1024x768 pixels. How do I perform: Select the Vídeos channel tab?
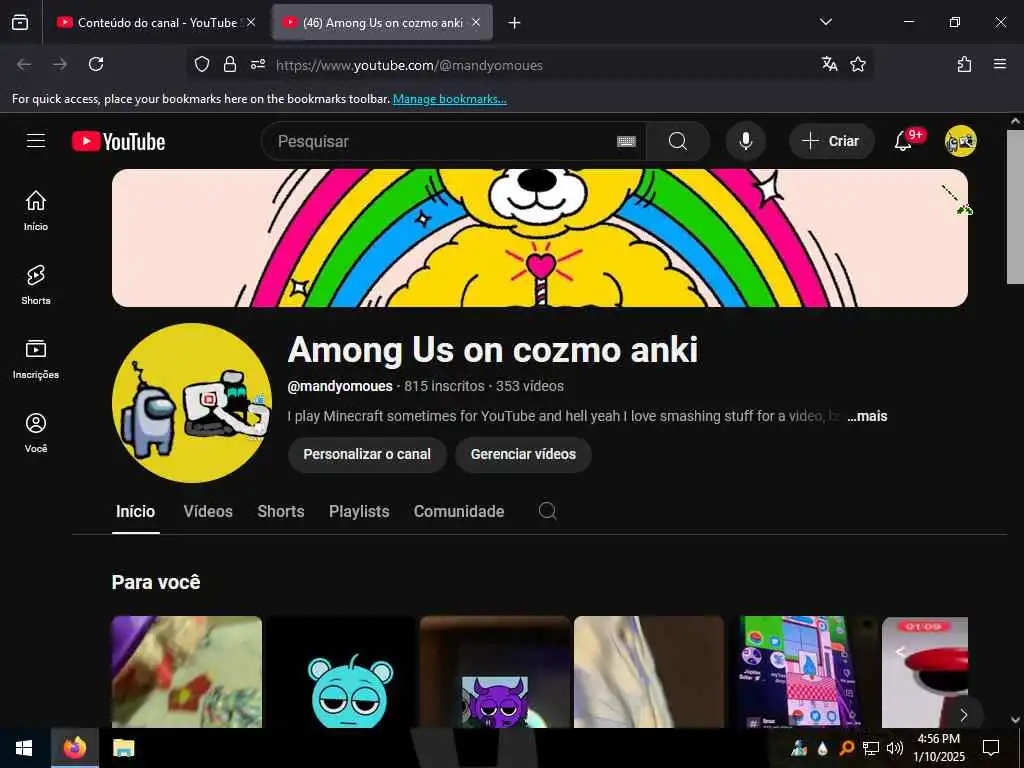click(x=208, y=511)
